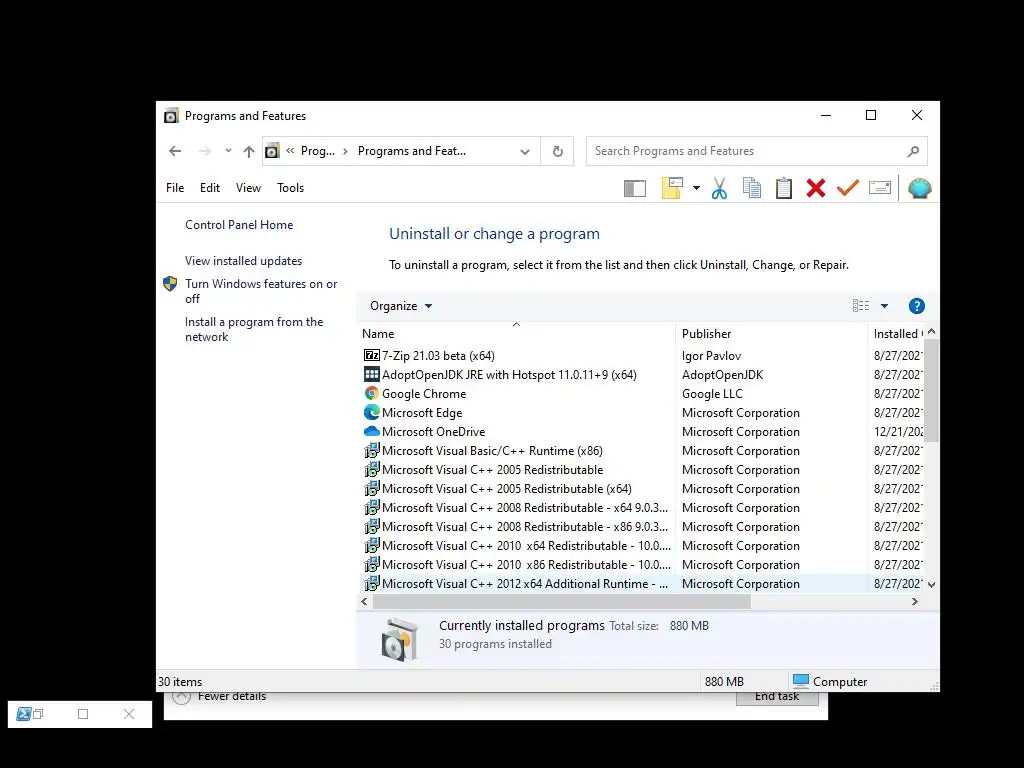Open the Edit menu
This screenshot has width=1024, height=768.
click(210, 188)
